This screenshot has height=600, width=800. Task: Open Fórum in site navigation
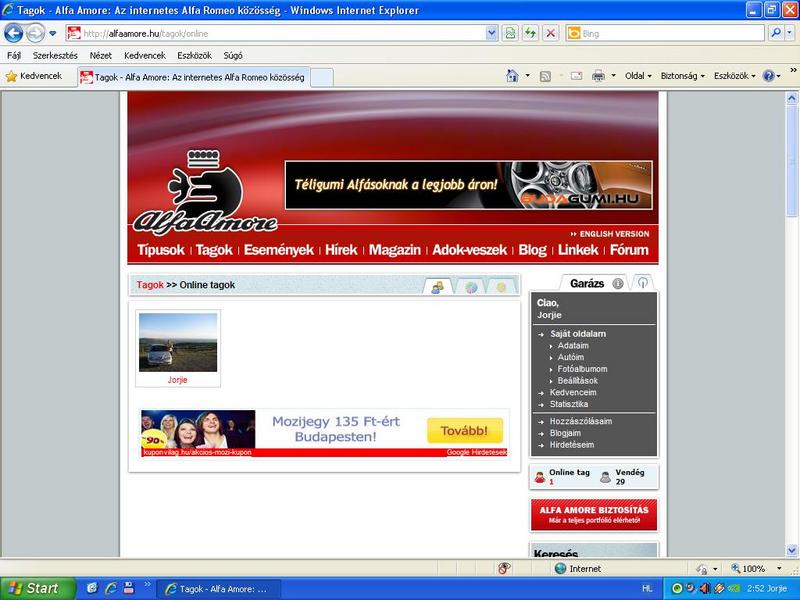click(x=629, y=250)
